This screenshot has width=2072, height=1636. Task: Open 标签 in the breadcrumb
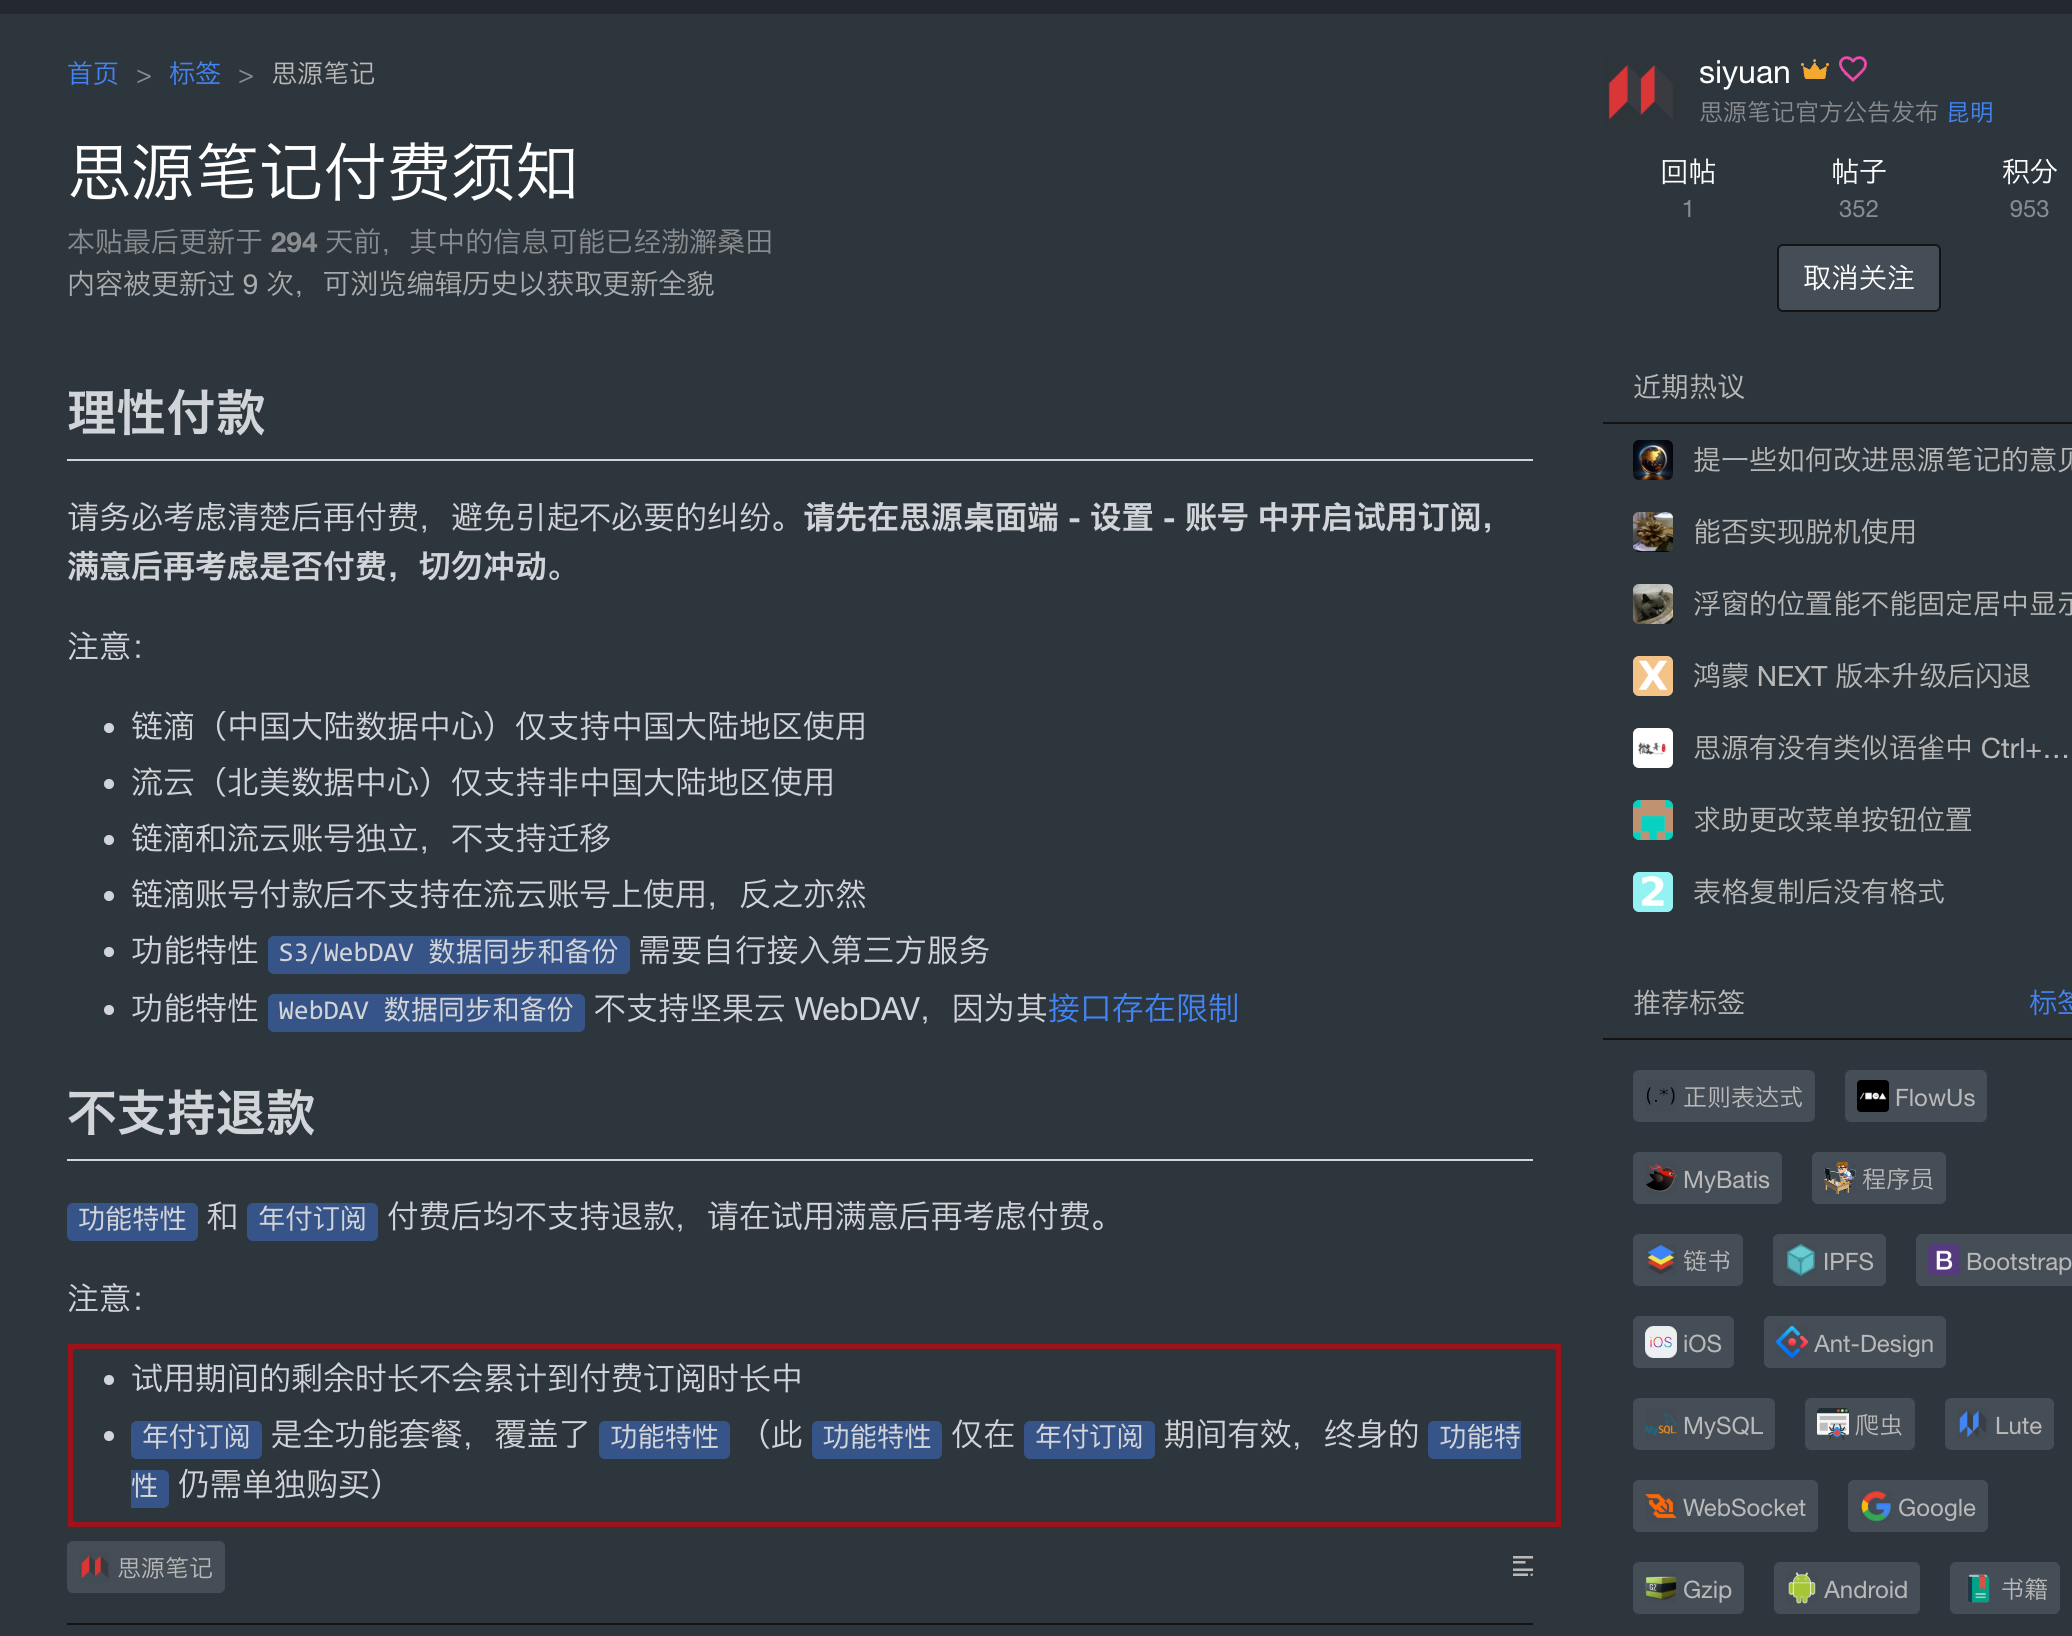click(x=194, y=73)
